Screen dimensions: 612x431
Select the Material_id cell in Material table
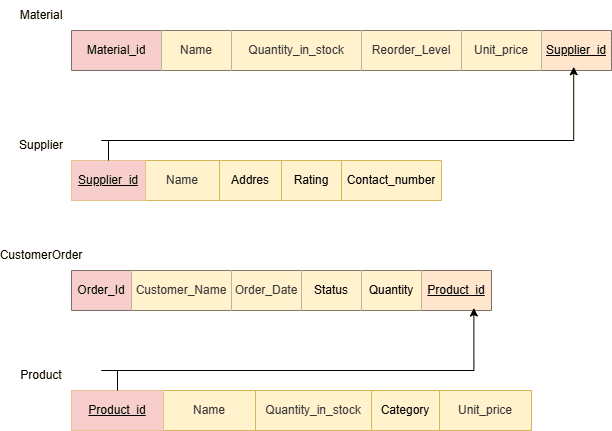(116, 50)
